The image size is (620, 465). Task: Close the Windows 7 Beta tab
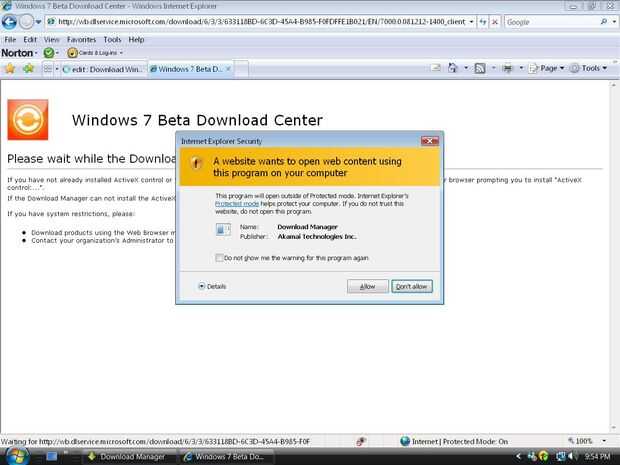[x=228, y=69]
